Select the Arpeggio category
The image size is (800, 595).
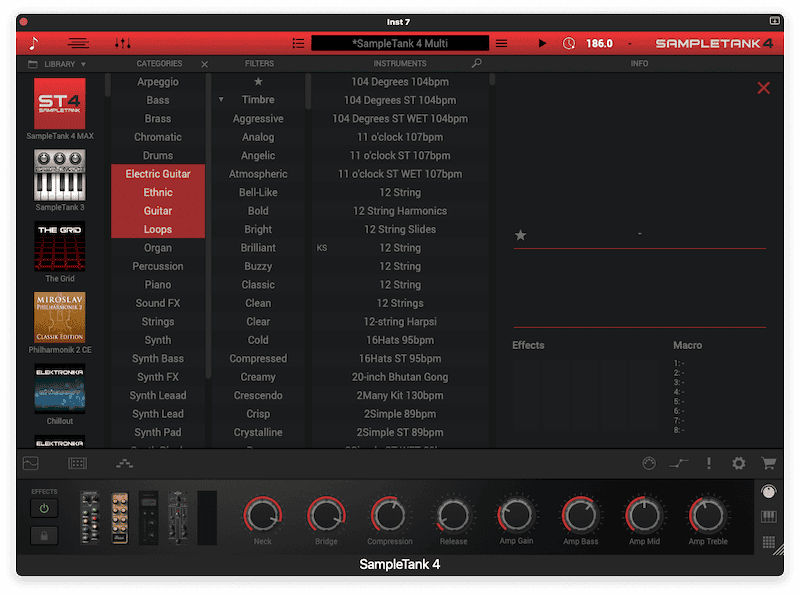click(158, 82)
